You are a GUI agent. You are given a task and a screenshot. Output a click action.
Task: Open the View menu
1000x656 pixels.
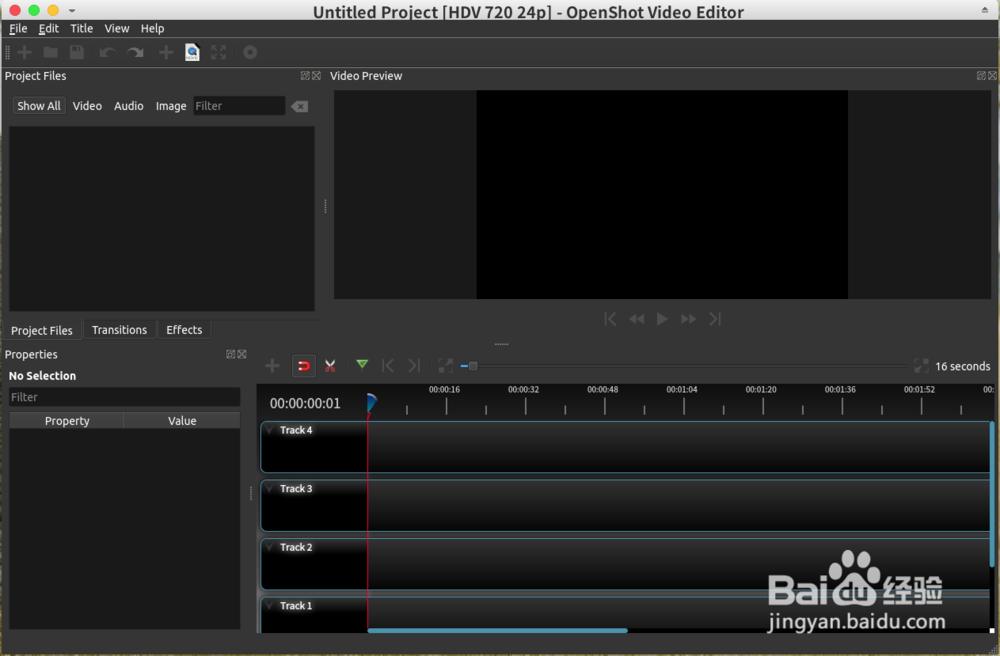117,29
